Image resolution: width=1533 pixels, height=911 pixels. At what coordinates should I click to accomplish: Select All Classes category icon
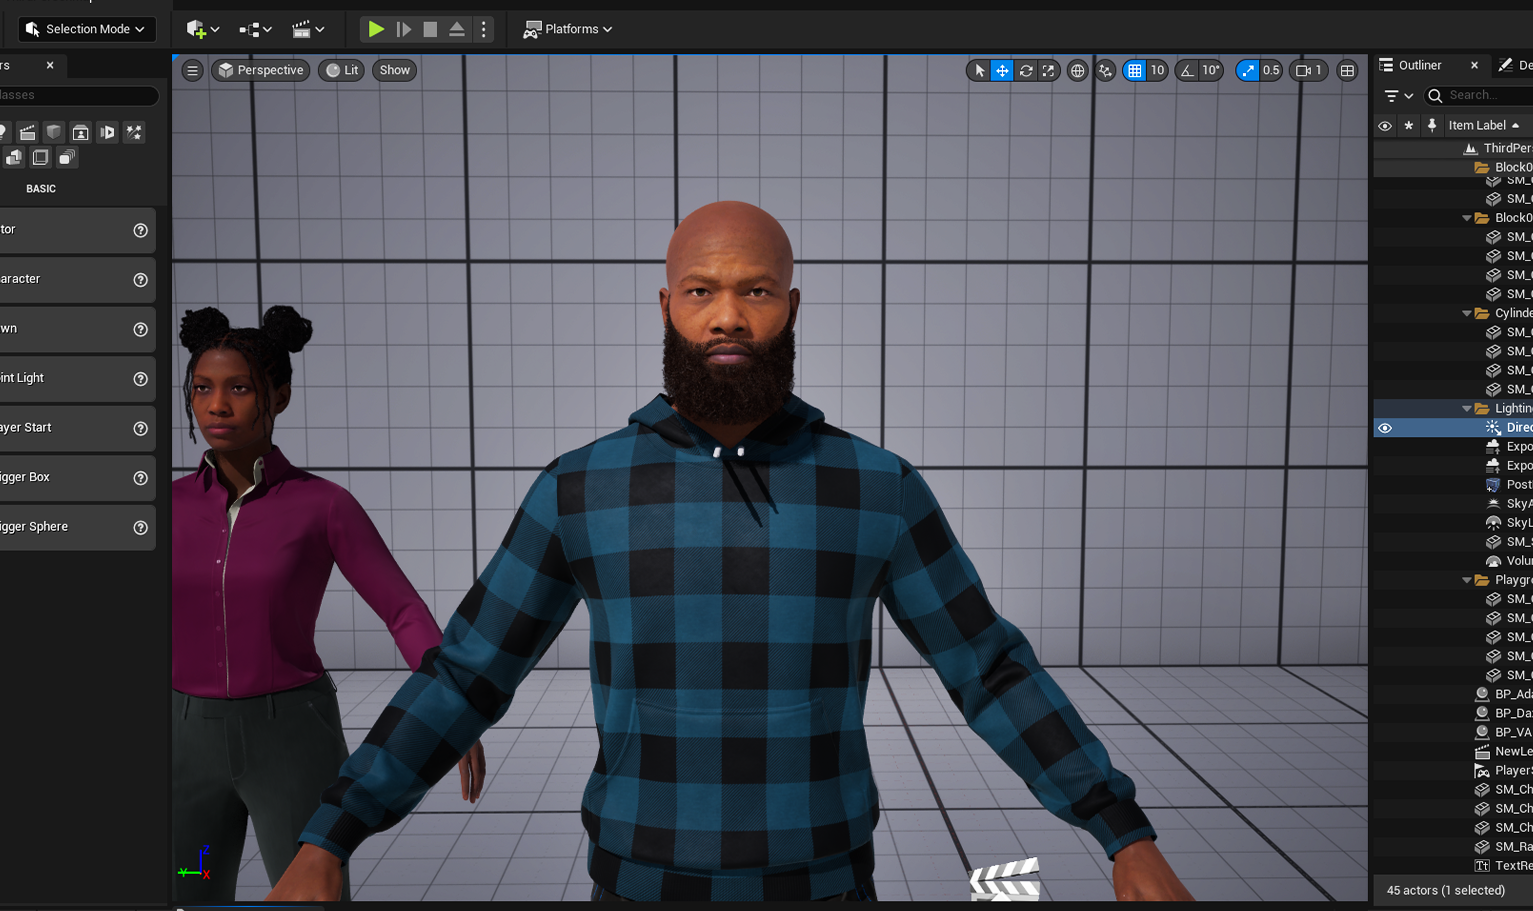tap(67, 158)
